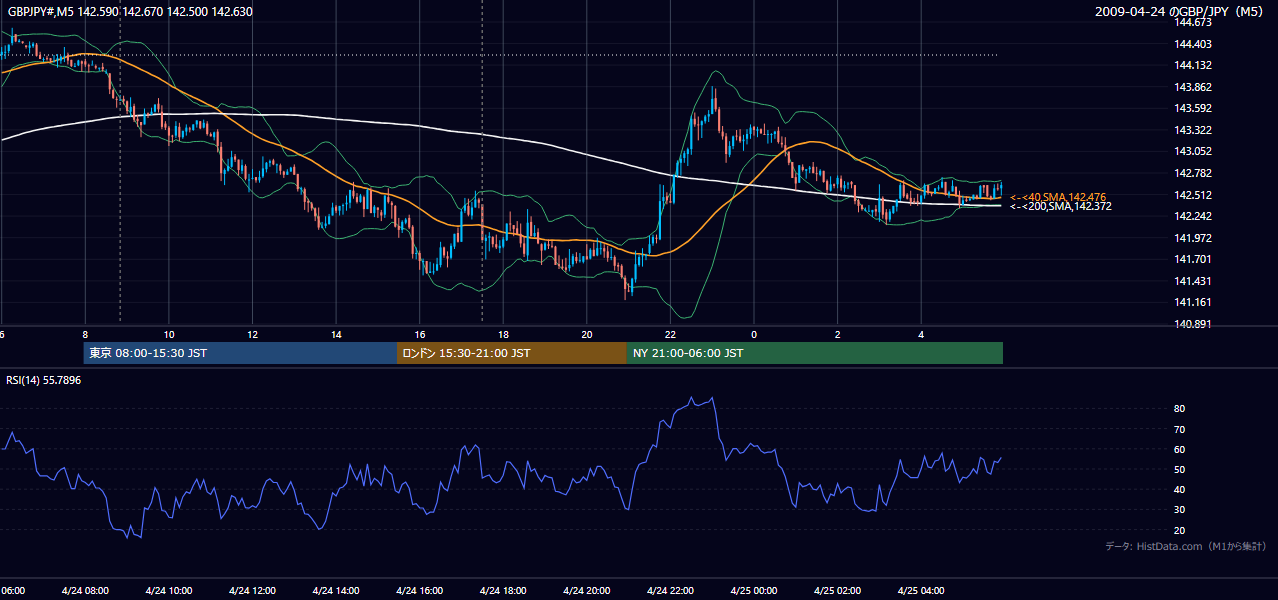Screen dimensions: 1278x600
Task: Click the 140.891 price axis label
Action: (x=1193, y=324)
